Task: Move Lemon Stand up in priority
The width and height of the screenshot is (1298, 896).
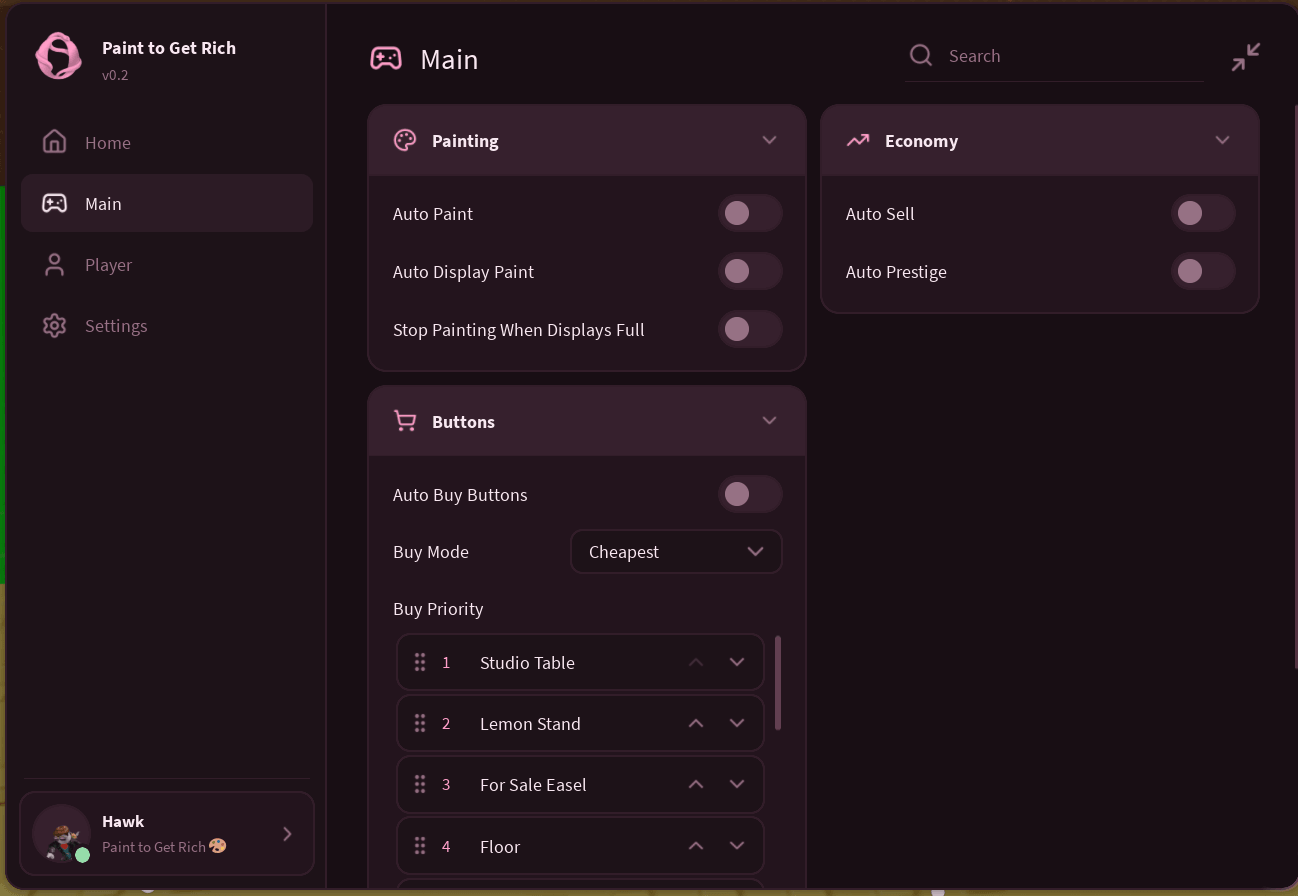Action: 696,723
